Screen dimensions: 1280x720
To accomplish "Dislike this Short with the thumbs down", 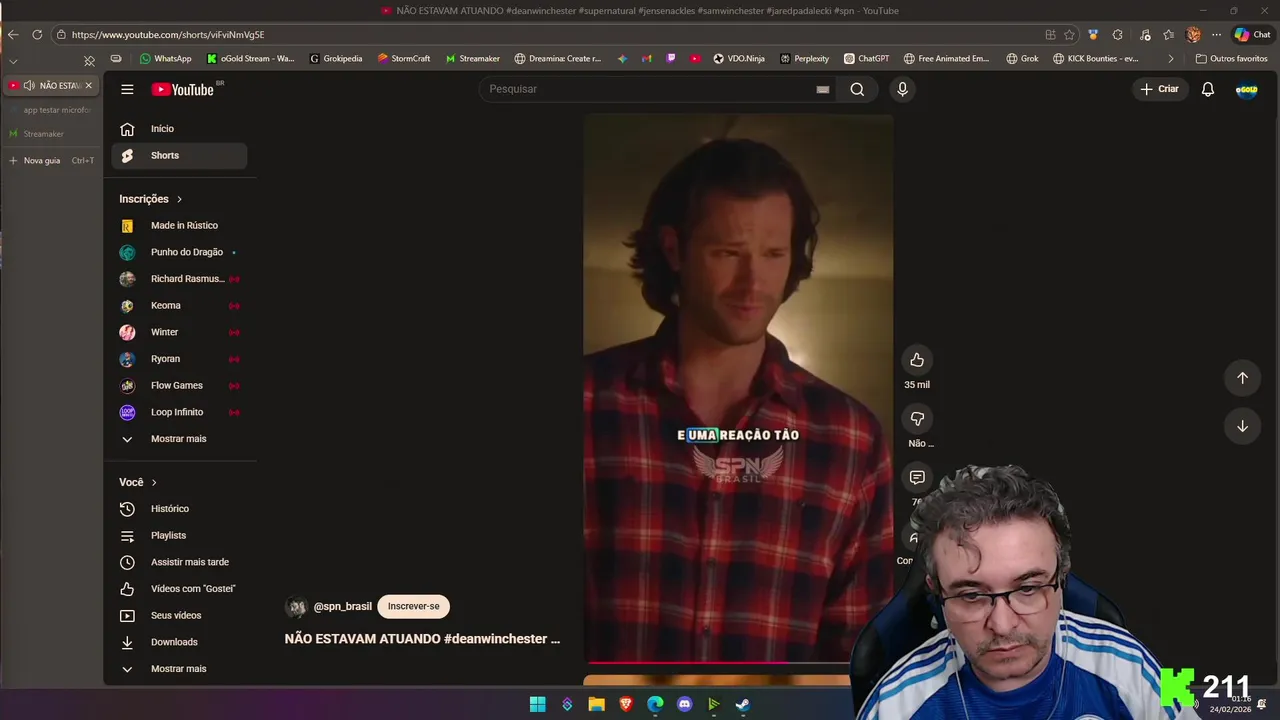I will (917, 418).
